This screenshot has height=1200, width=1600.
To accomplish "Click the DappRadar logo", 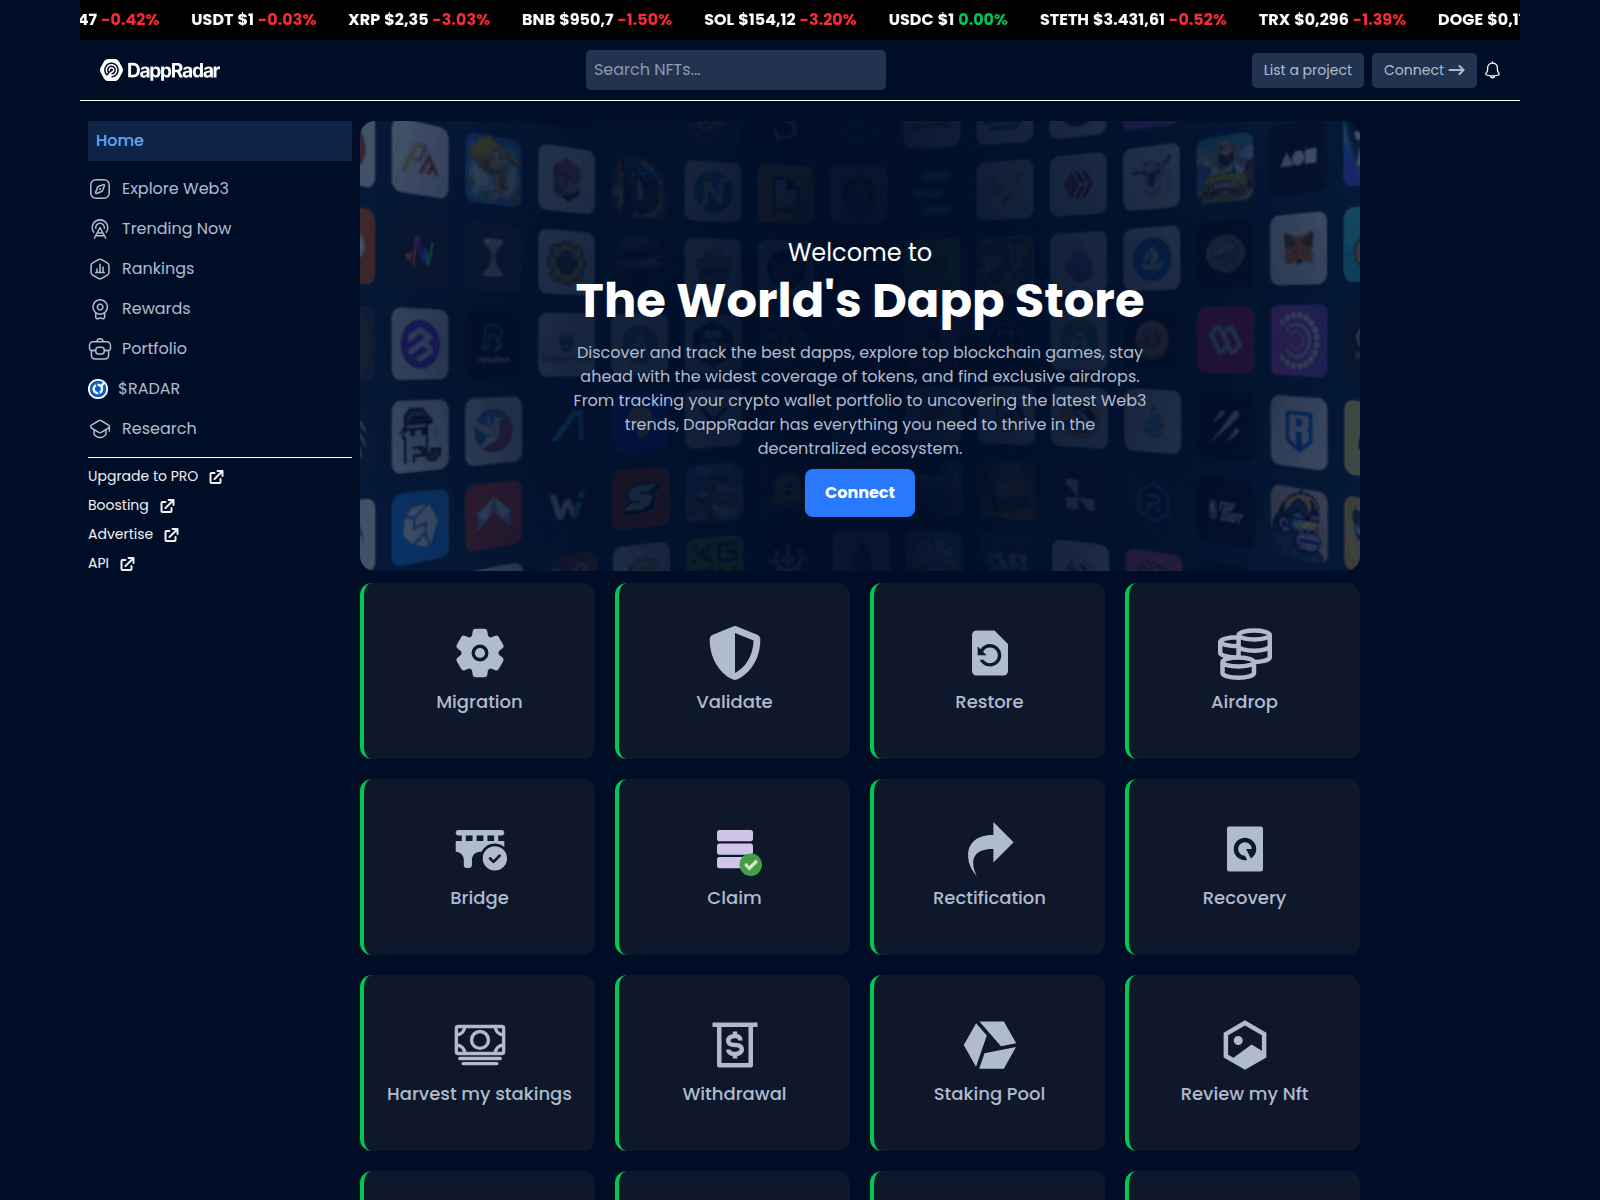I will point(160,70).
